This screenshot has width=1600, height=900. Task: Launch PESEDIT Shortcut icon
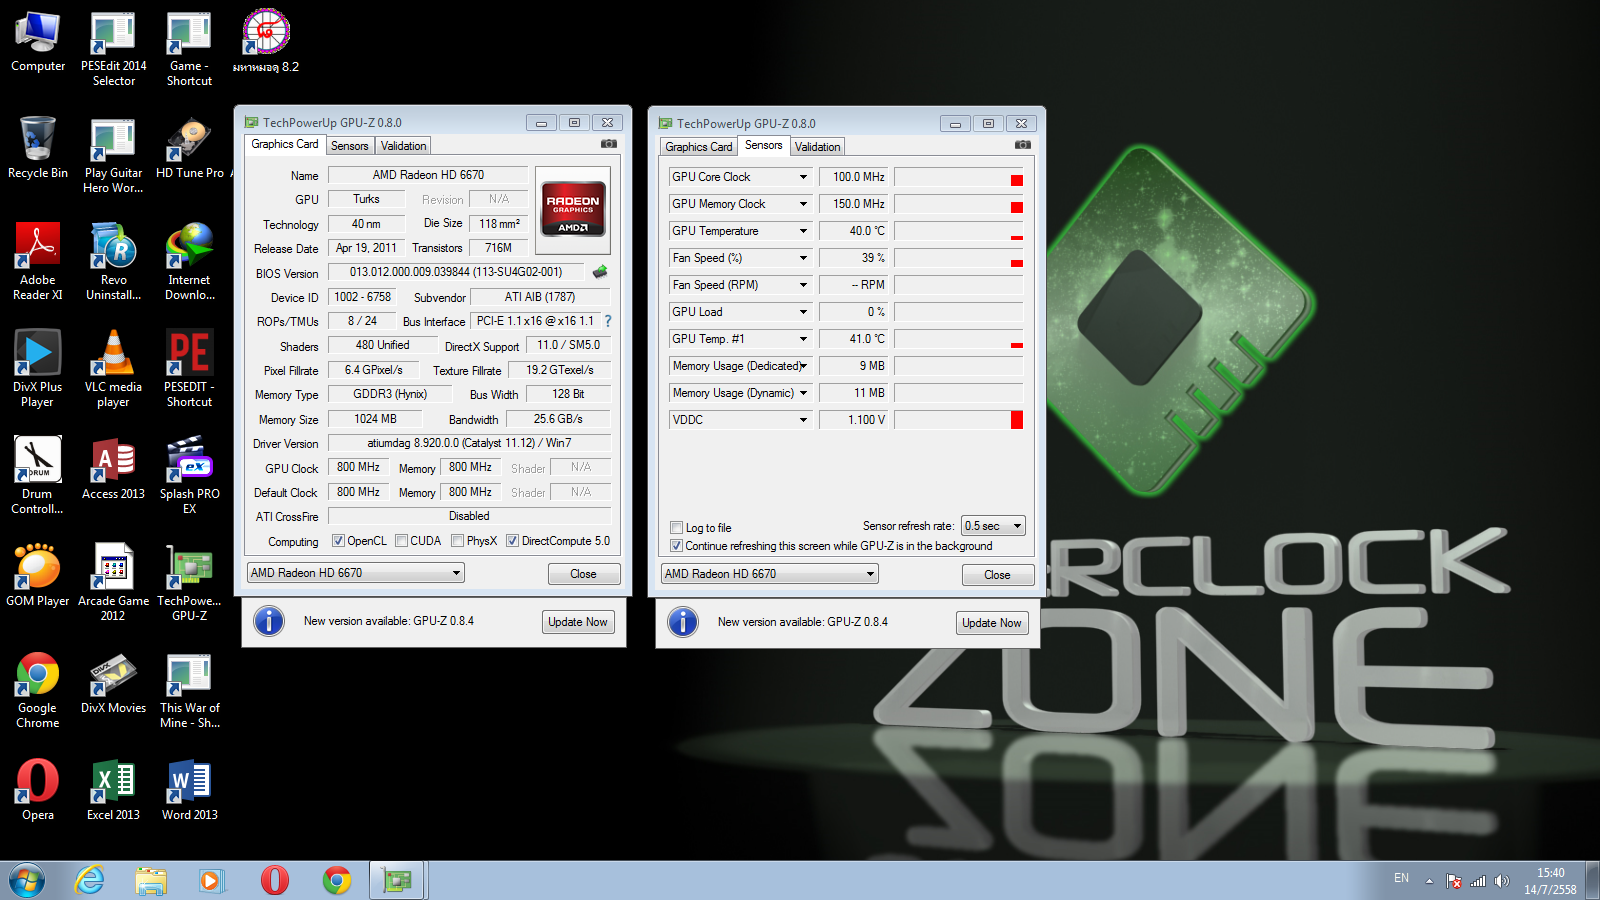pyautogui.click(x=190, y=369)
